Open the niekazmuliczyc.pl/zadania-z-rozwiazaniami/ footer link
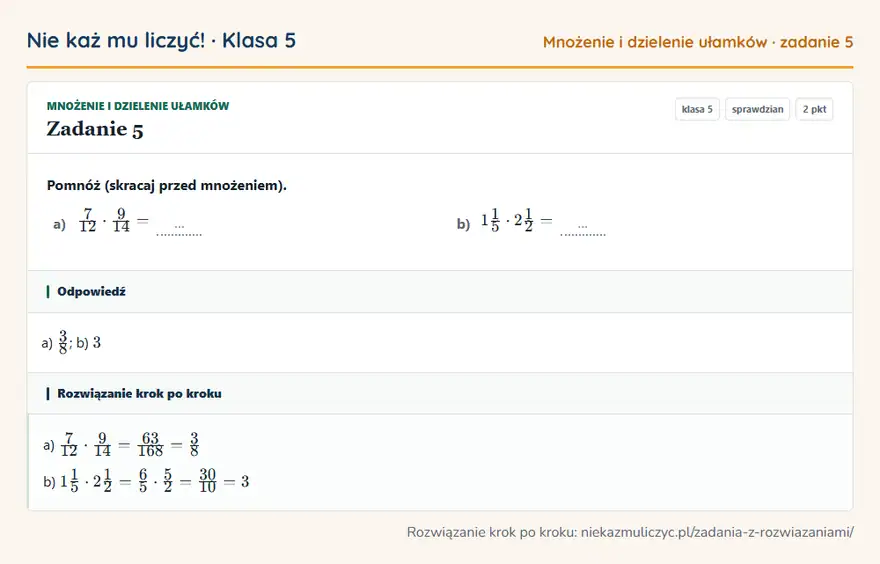The height and width of the screenshot is (564, 880). coord(717,532)
